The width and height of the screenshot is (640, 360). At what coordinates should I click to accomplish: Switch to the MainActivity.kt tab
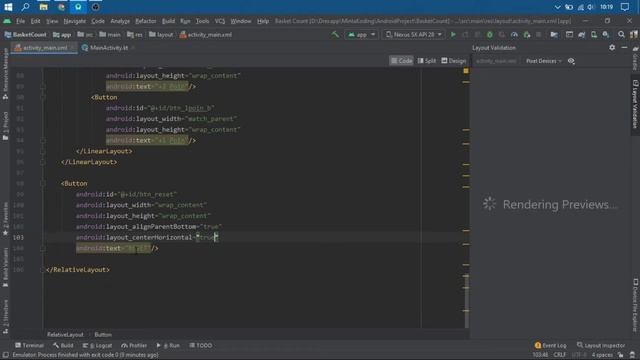(109, 48)
